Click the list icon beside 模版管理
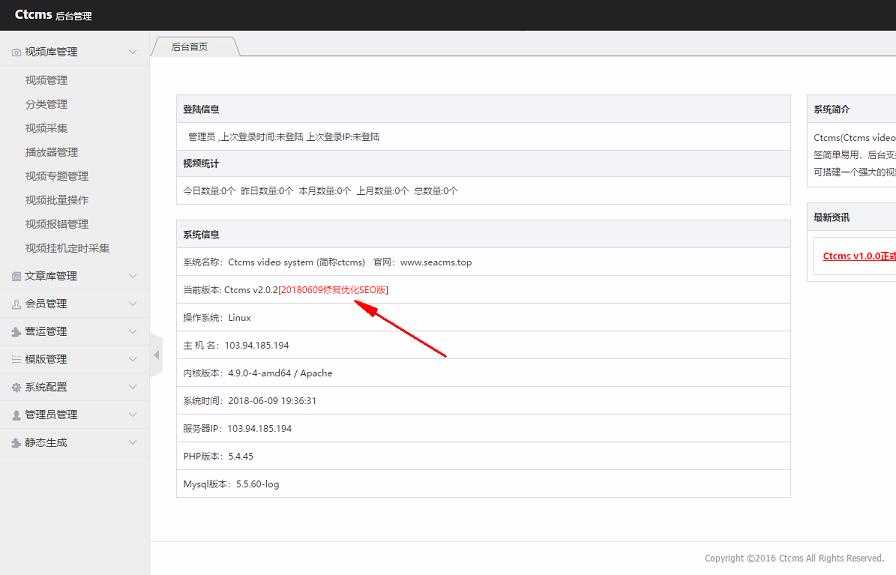Viewport: 896px width, 575px height. (x=17, y=360)
